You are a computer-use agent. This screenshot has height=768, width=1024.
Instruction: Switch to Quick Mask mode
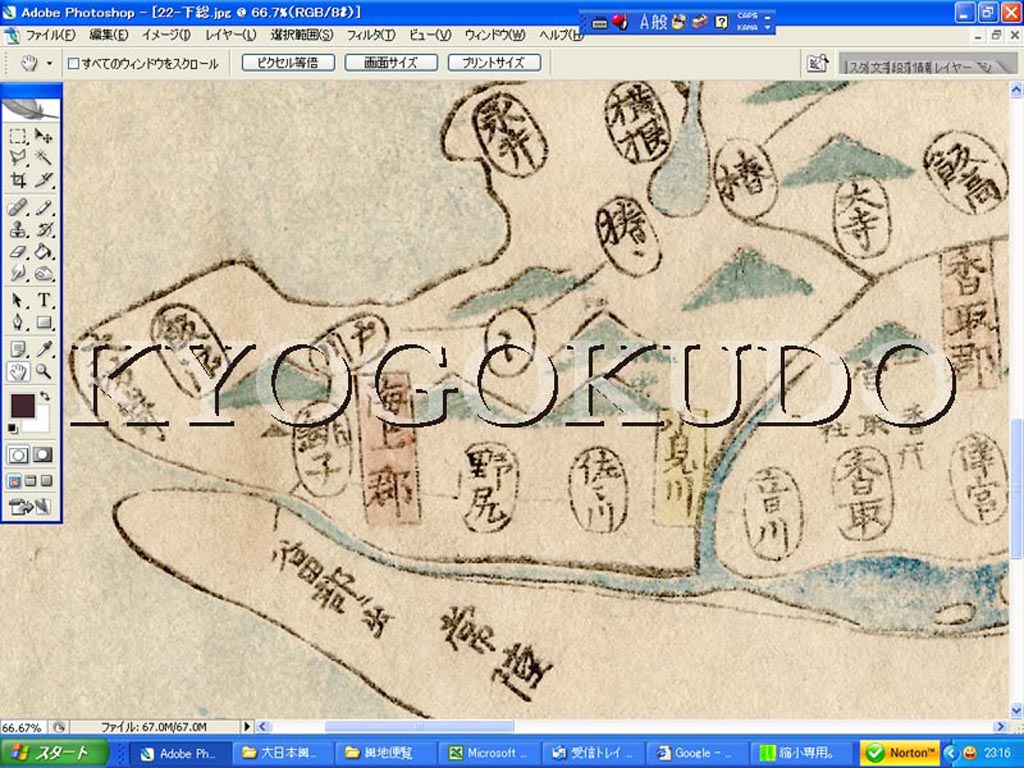click(42, 455)
